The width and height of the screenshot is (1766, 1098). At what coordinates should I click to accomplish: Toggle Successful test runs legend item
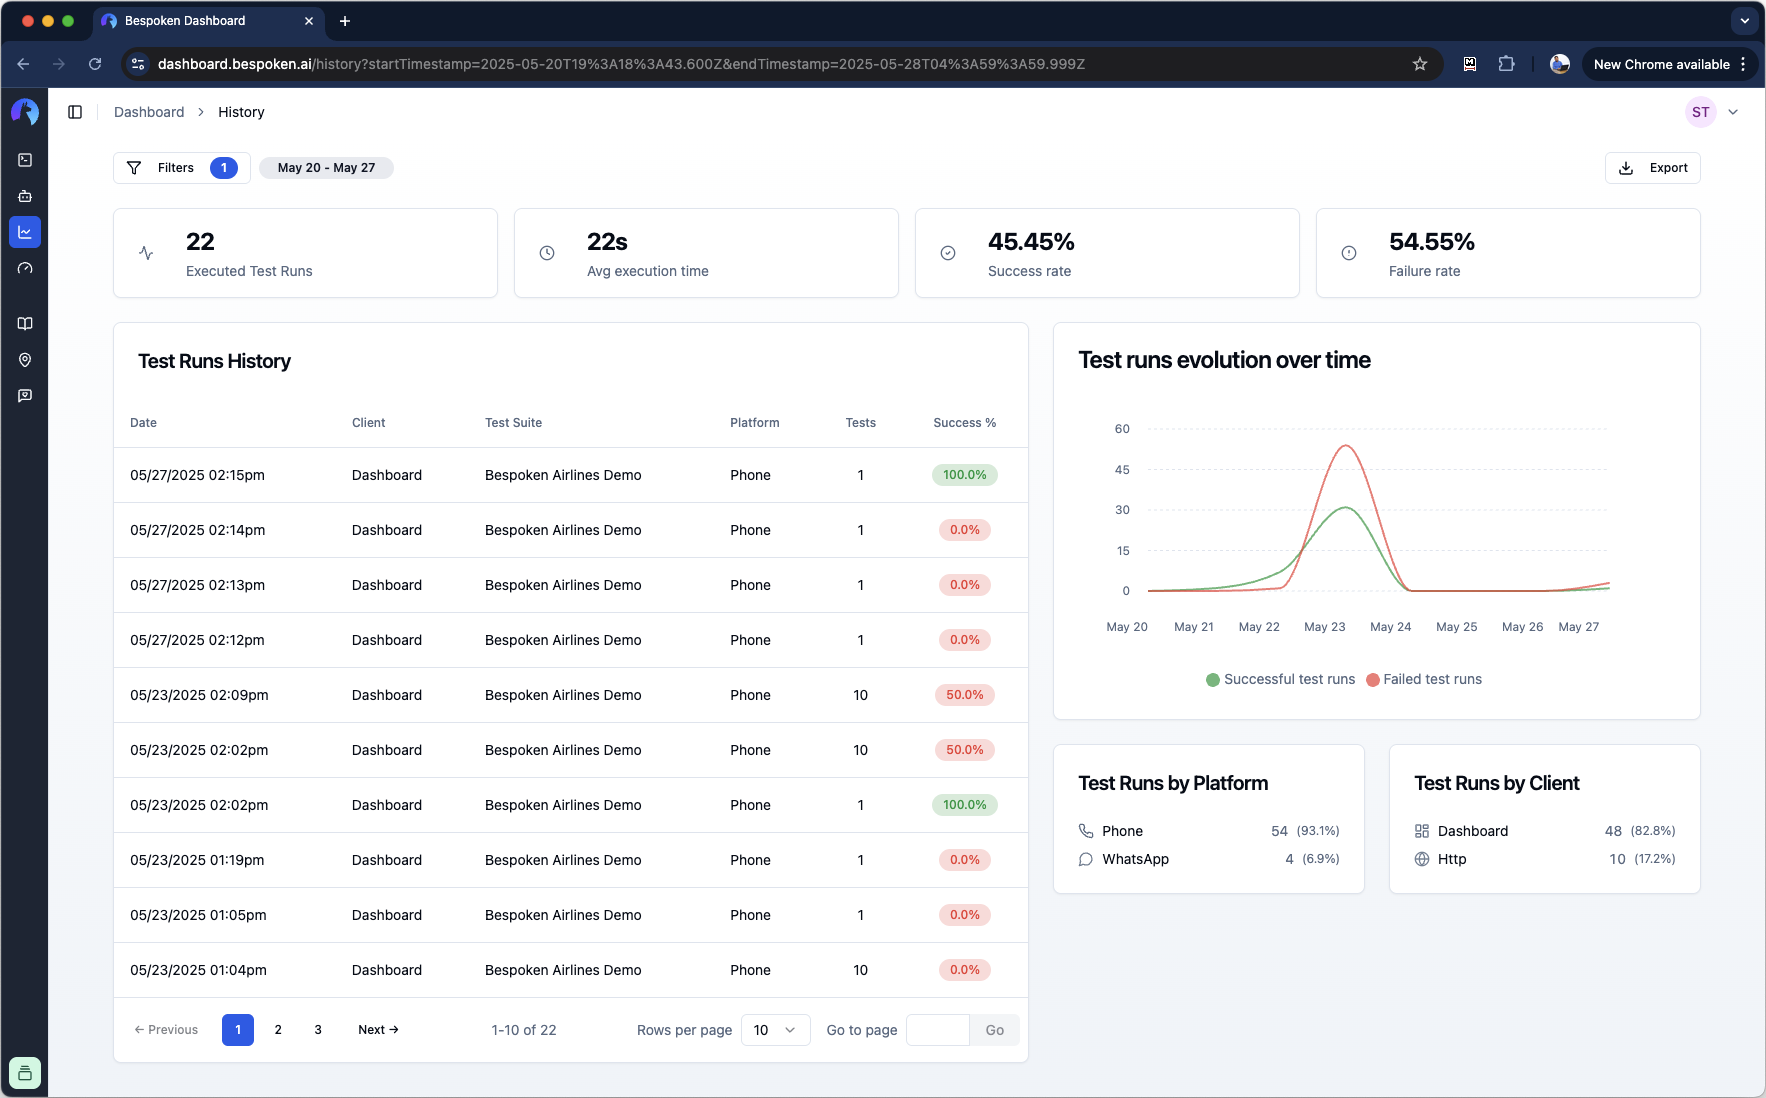point(1281,680)
